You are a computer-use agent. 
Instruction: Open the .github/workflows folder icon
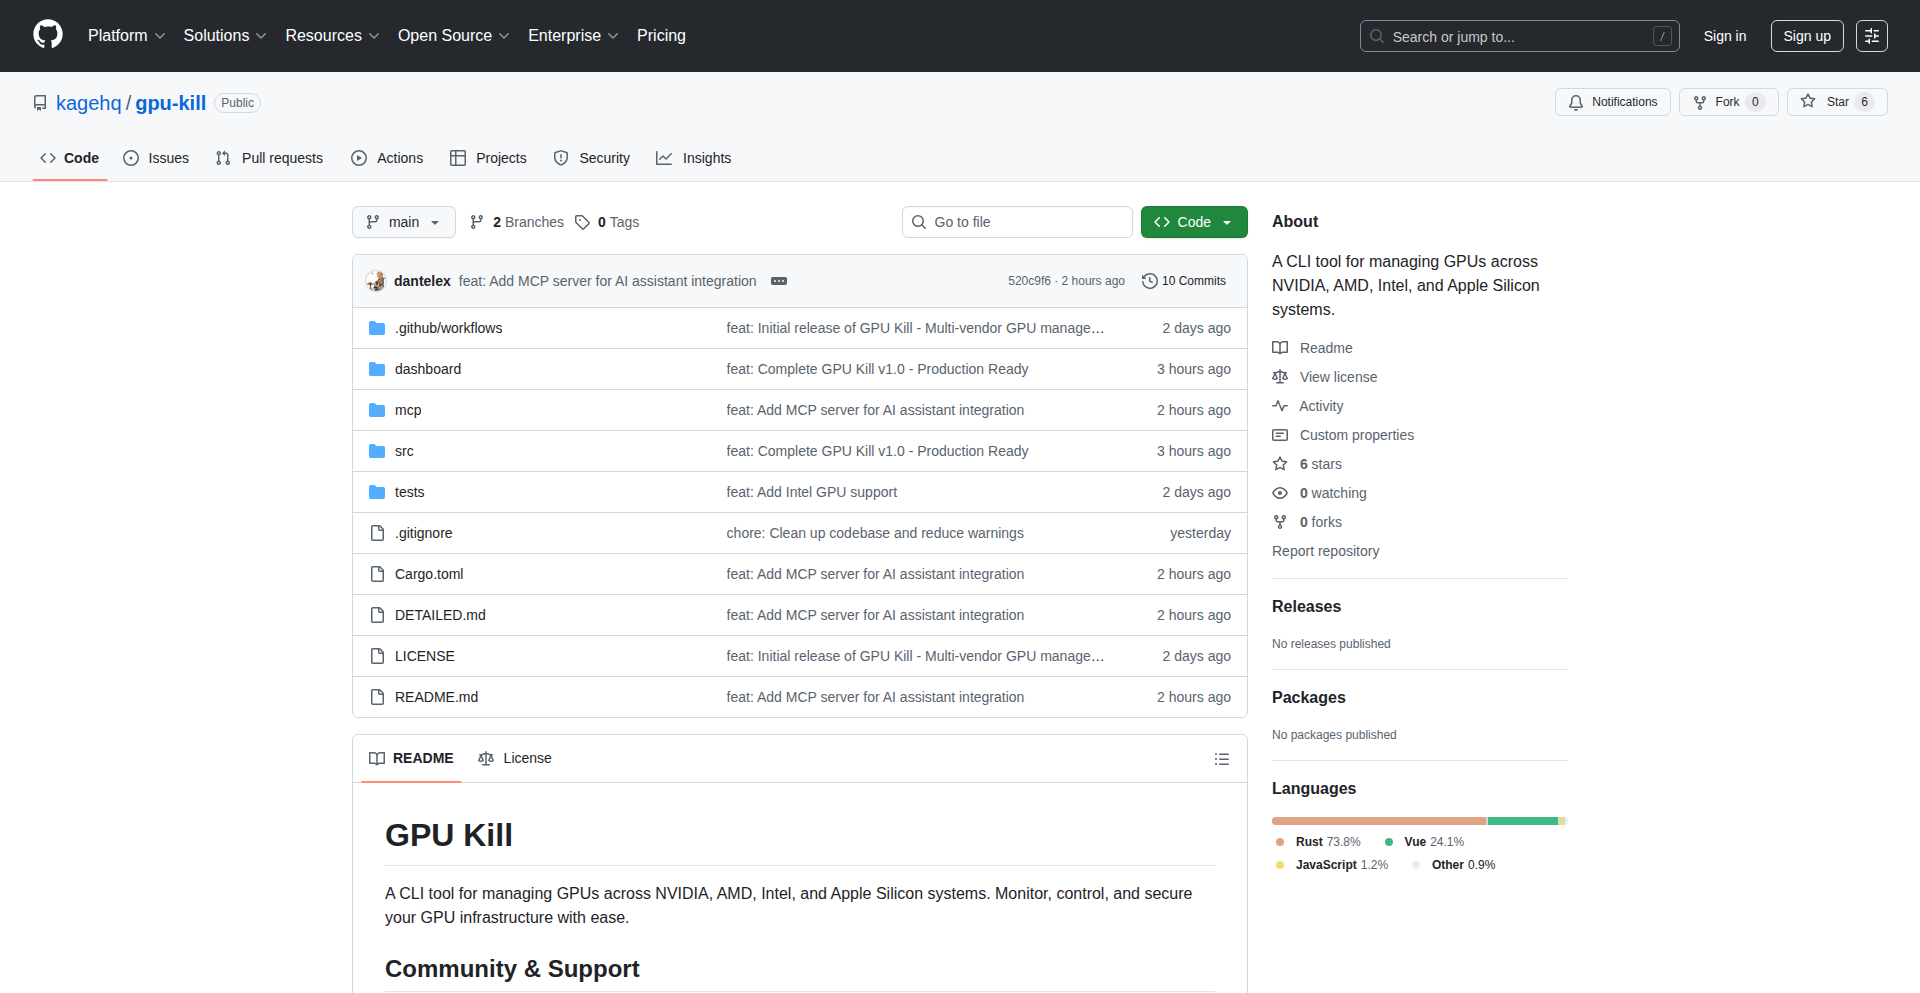click(x=377, y=328)
